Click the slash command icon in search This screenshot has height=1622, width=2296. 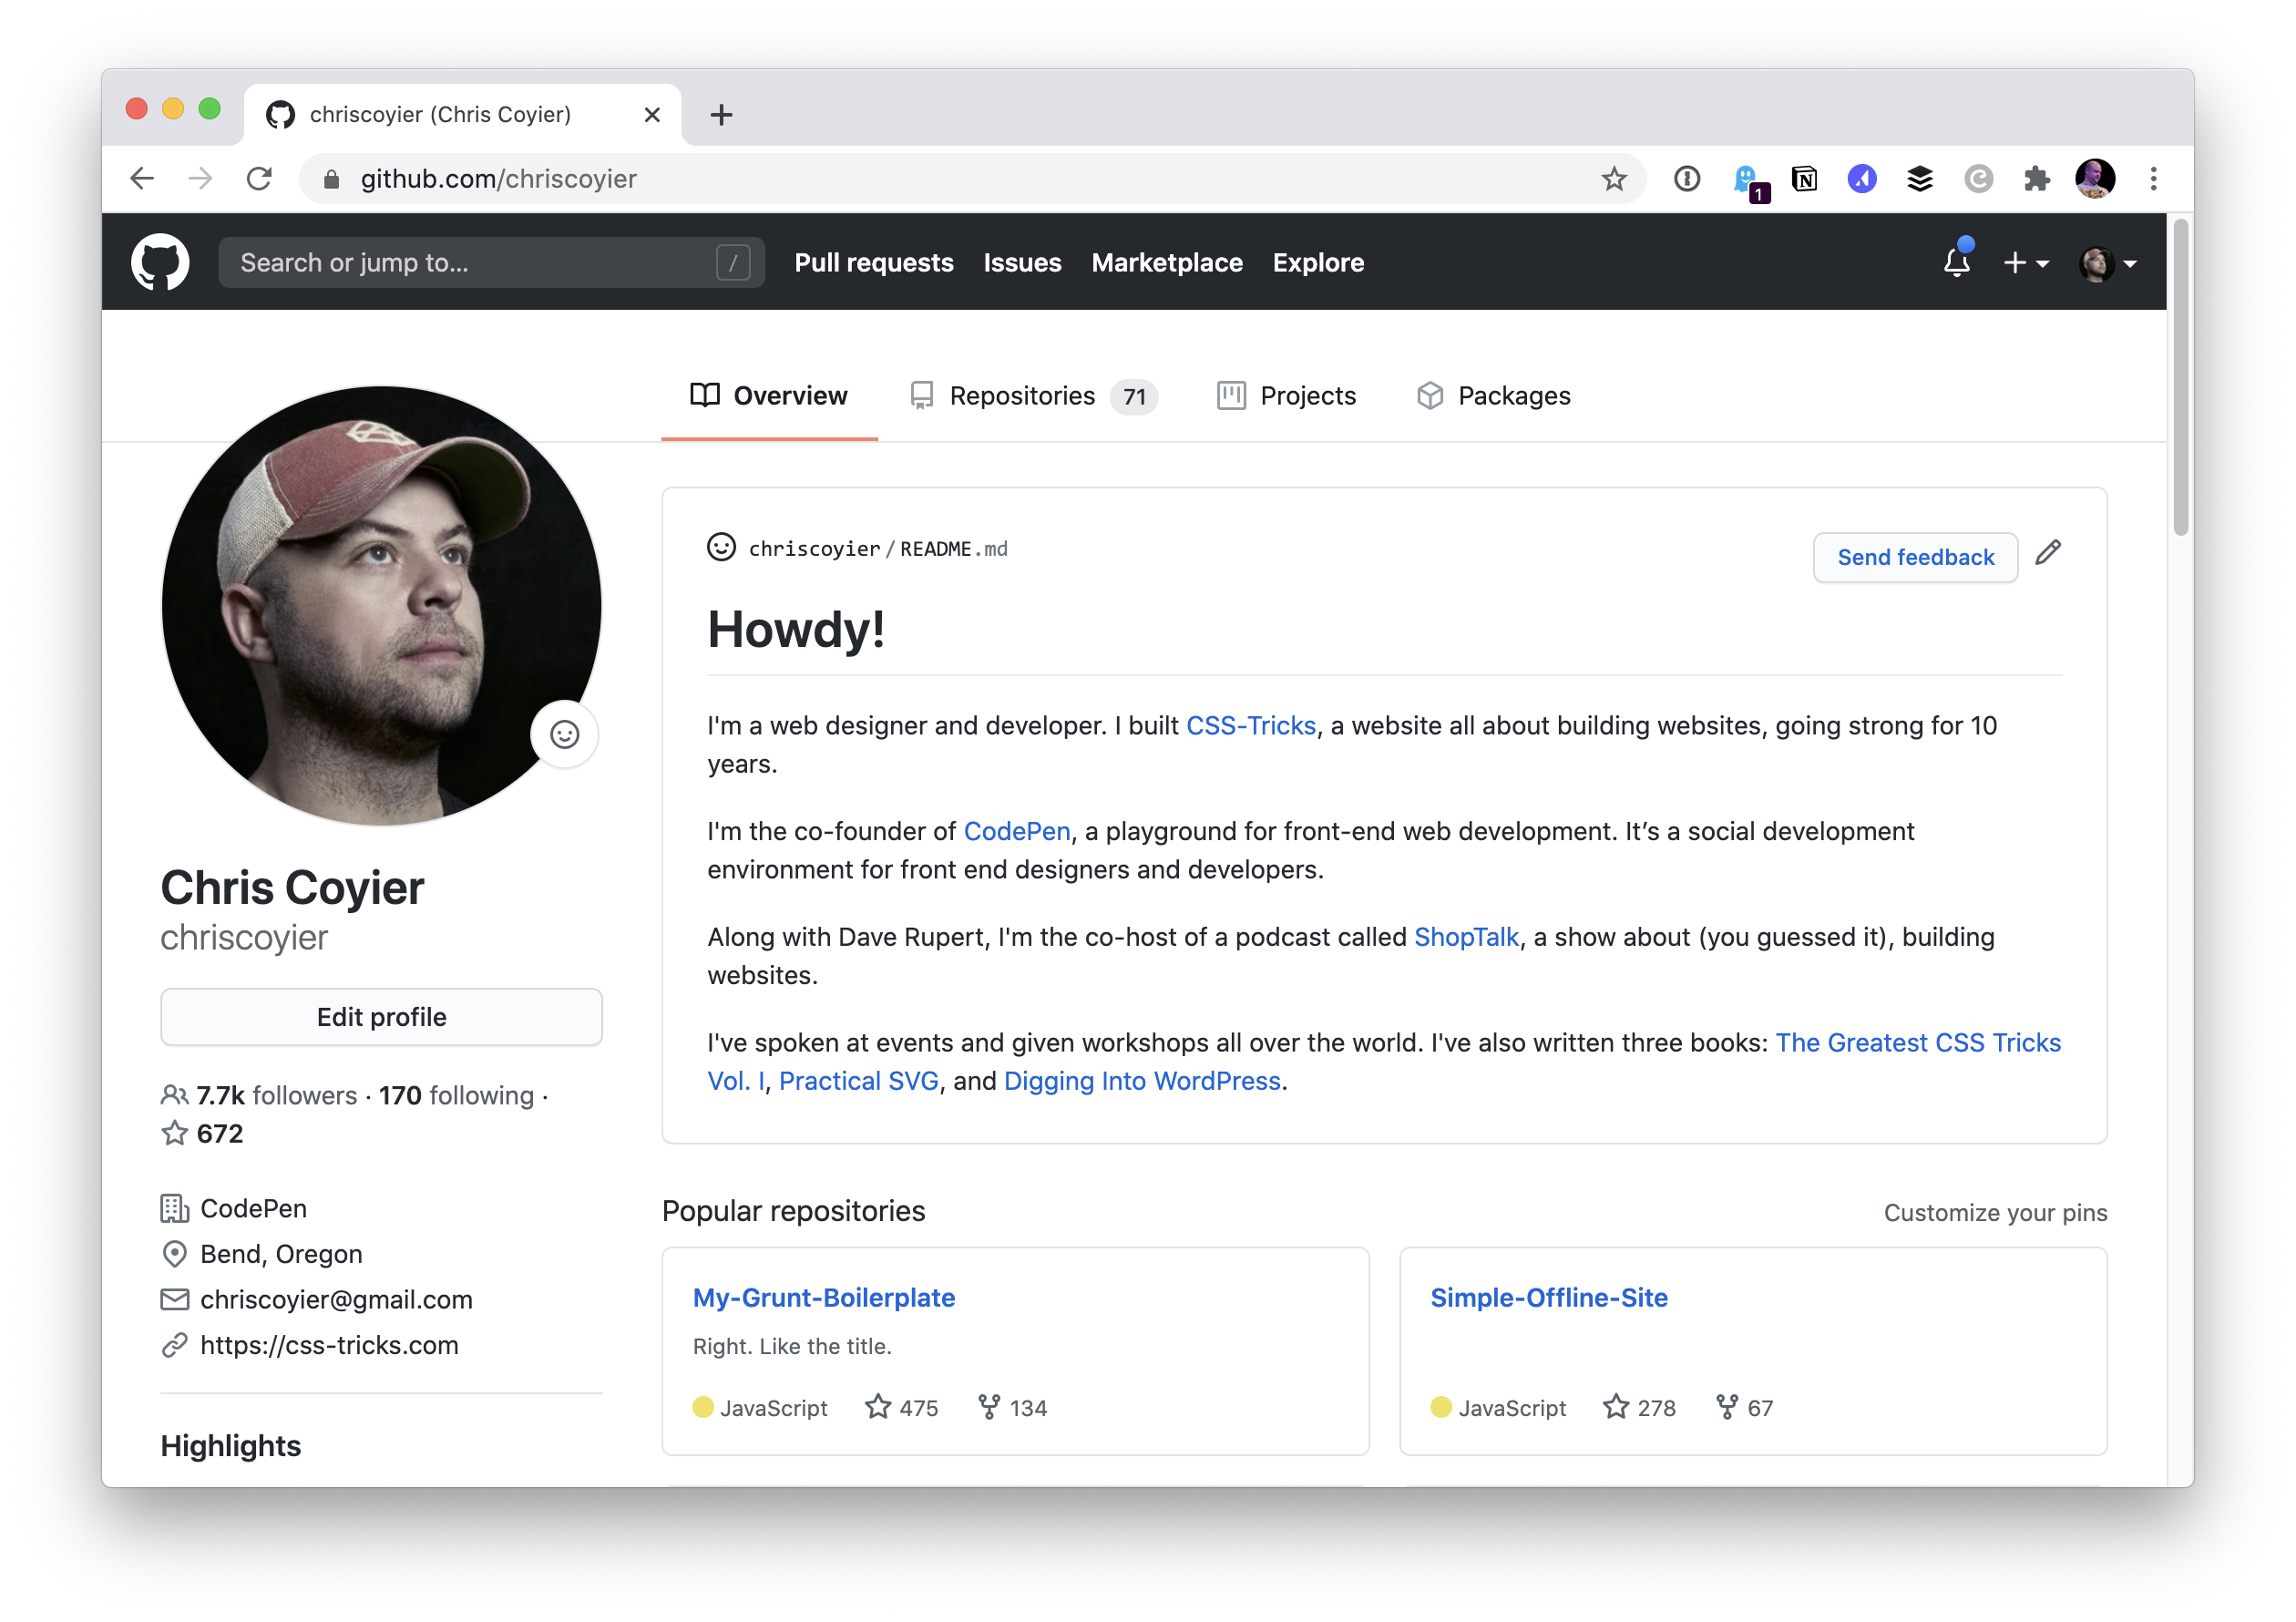point(733,262)
